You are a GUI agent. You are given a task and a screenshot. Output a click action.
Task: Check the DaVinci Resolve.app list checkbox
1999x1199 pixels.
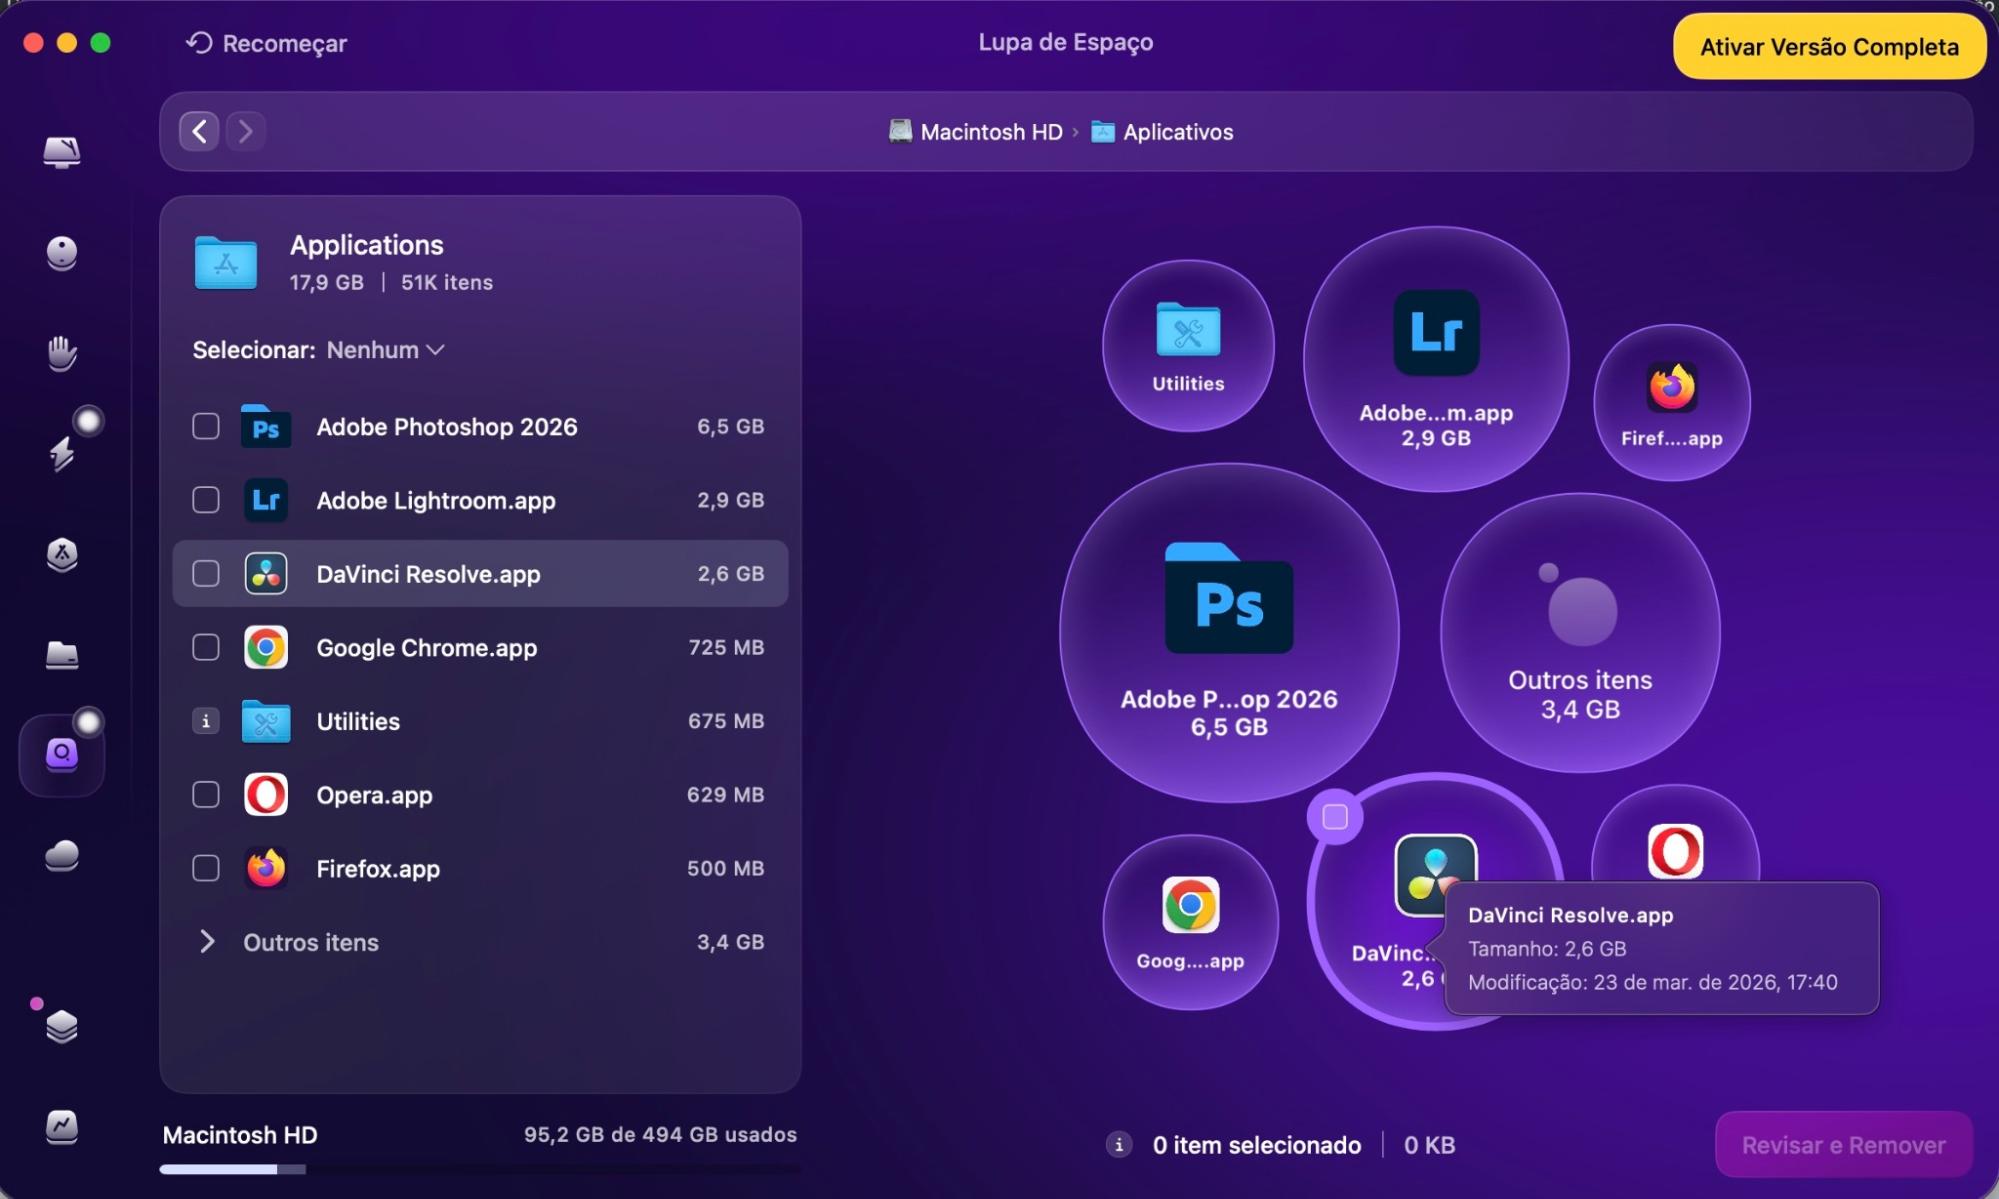tap(205, 574)
